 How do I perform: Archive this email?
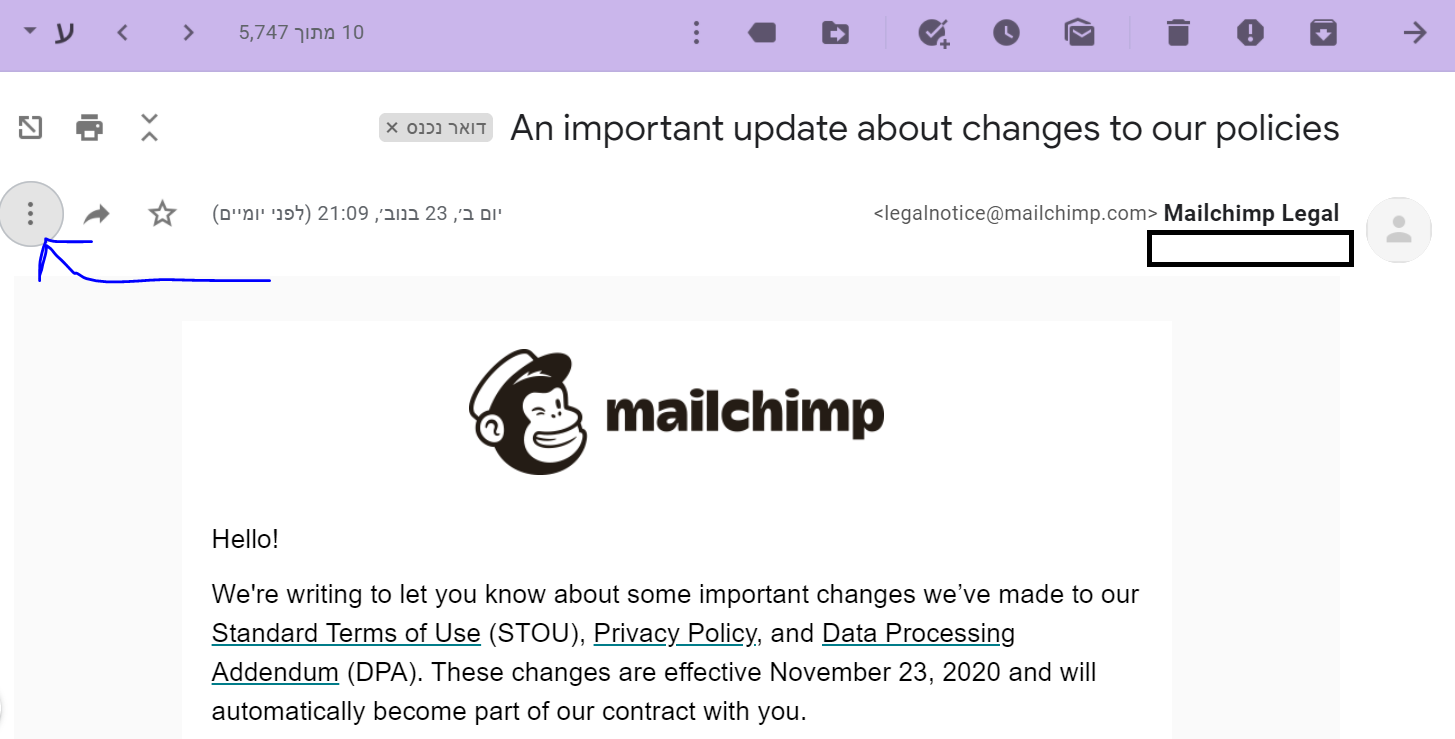click(1323, 33)
